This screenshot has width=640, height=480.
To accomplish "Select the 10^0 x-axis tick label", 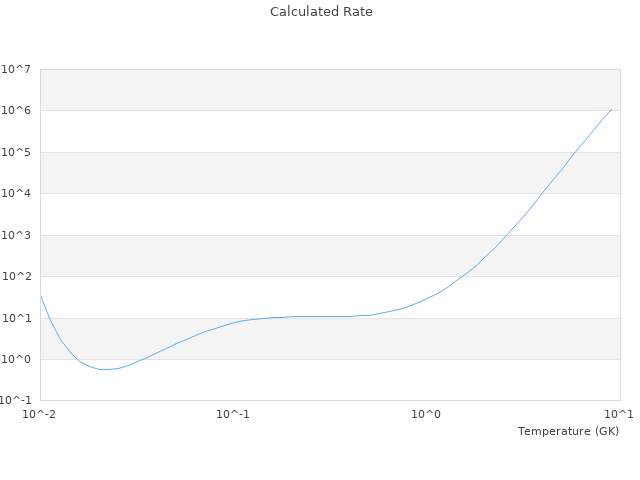I will point(427,413).
